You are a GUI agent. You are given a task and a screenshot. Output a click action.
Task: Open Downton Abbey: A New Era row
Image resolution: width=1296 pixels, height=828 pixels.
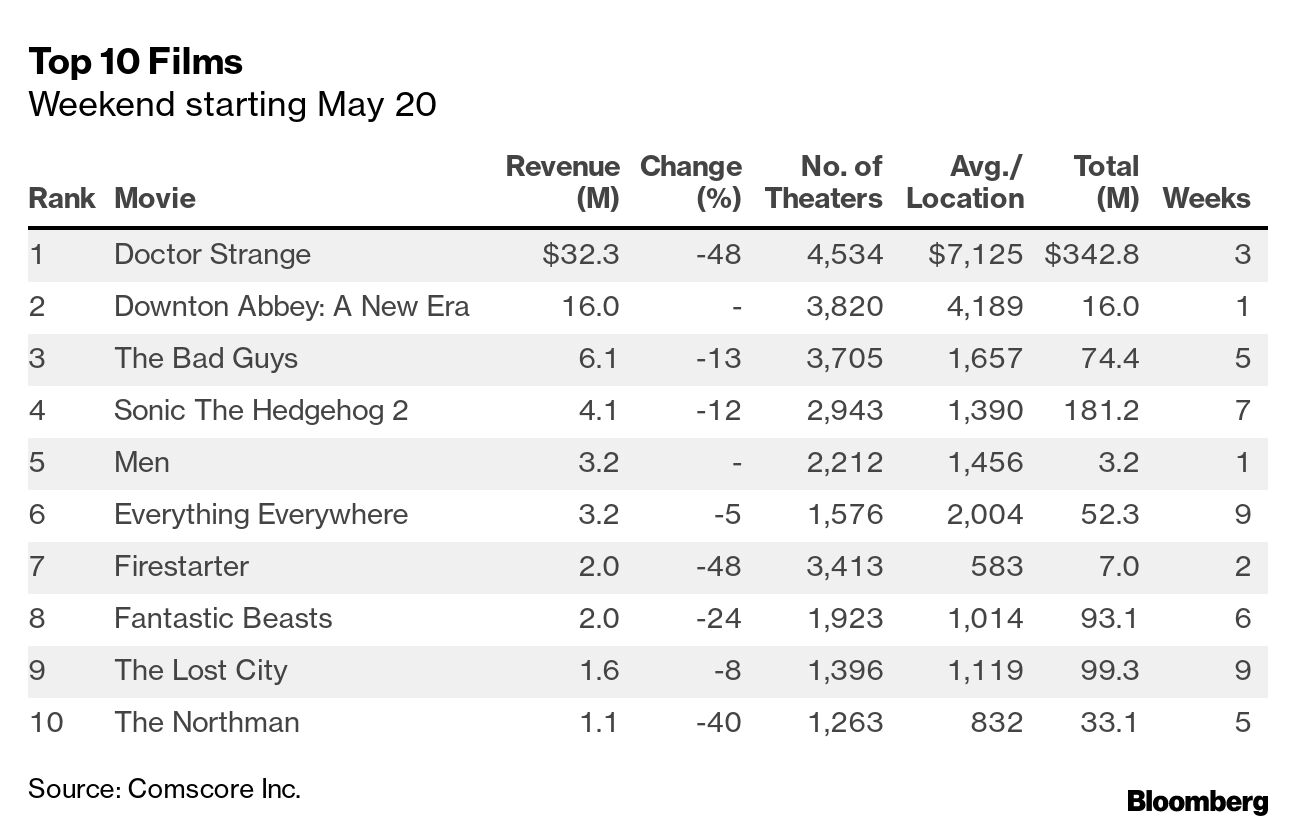(x=291, y=306)
